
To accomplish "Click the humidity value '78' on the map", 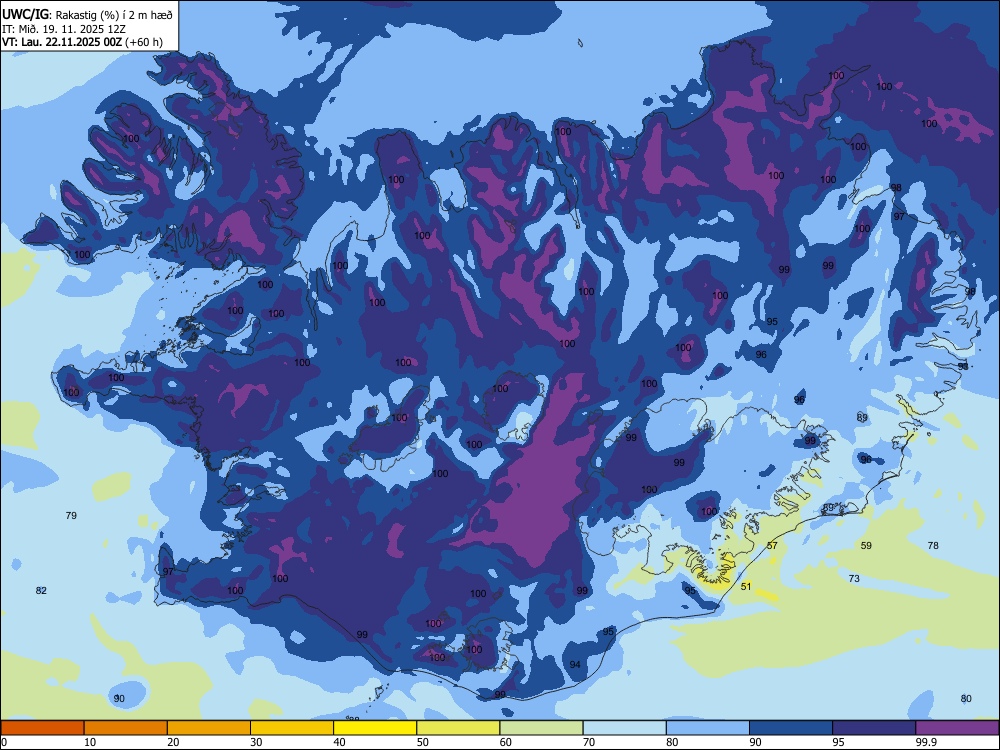I will pos(933,545).
